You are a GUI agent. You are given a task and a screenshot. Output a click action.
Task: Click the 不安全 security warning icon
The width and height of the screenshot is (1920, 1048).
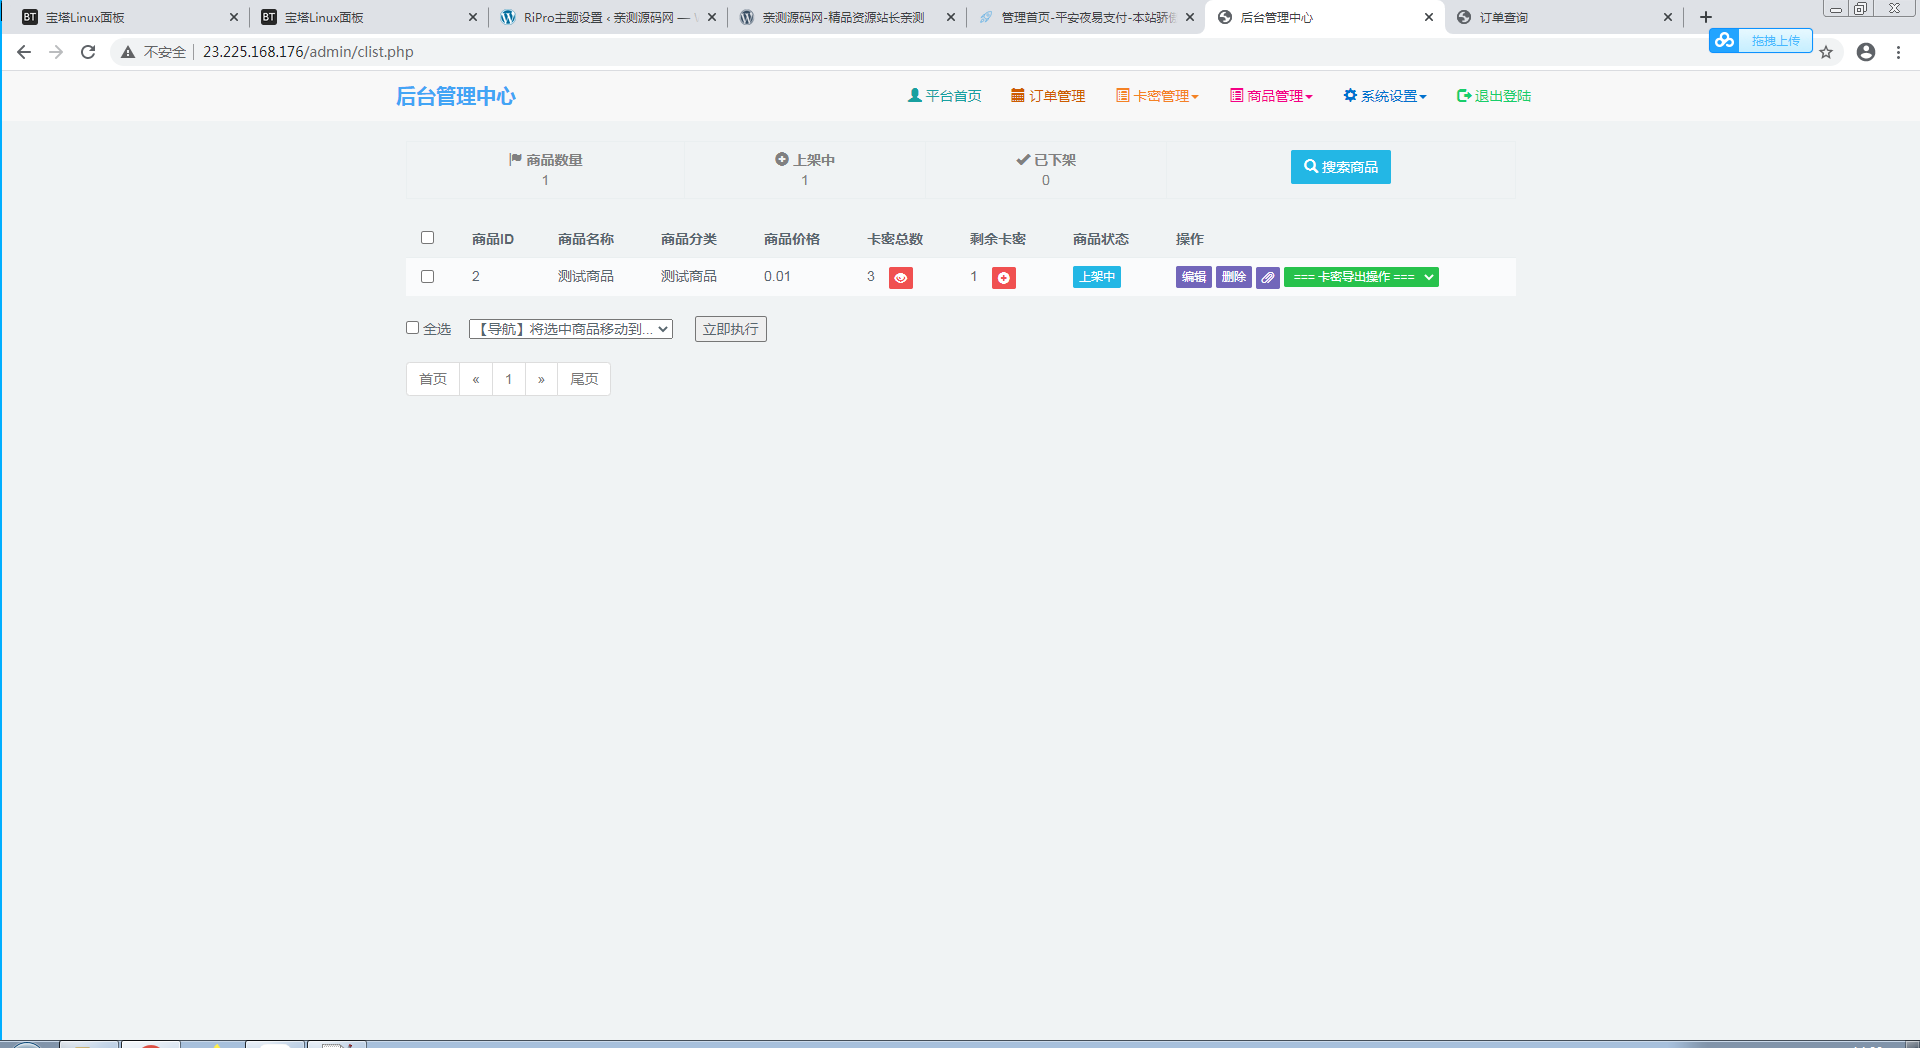pos(128,52)
